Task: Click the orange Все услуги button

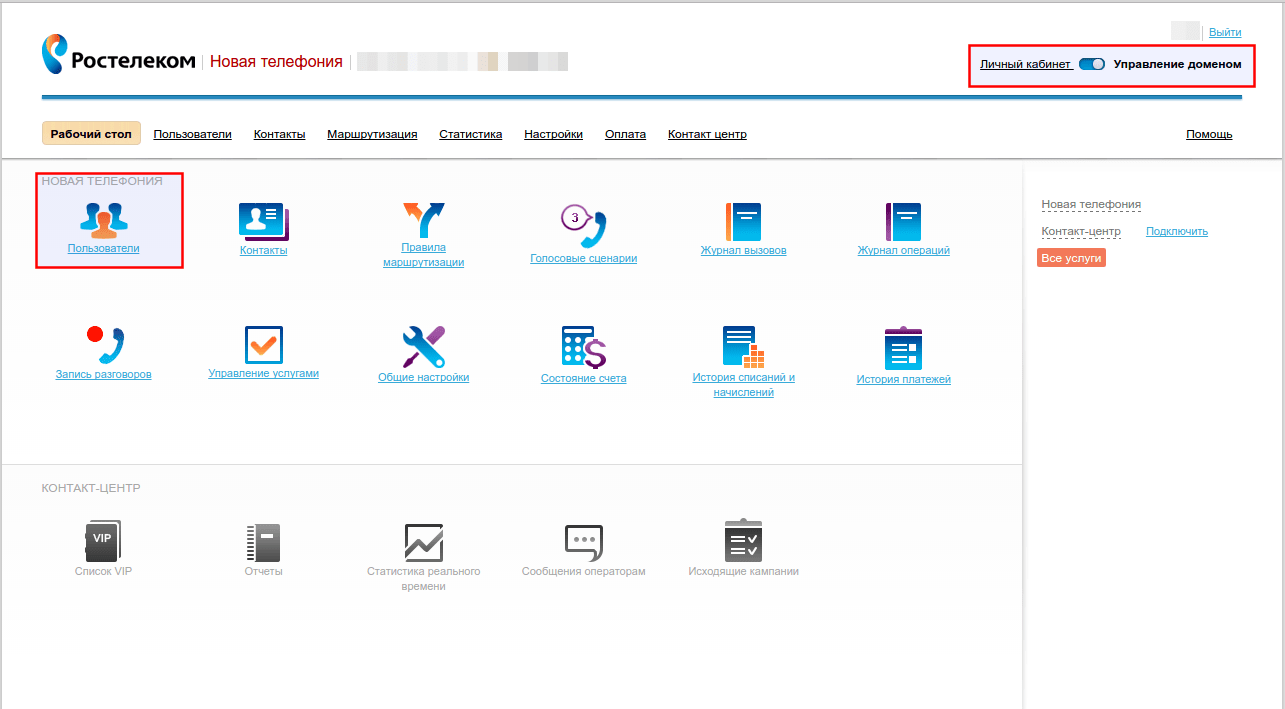Action: point(1071,258)
